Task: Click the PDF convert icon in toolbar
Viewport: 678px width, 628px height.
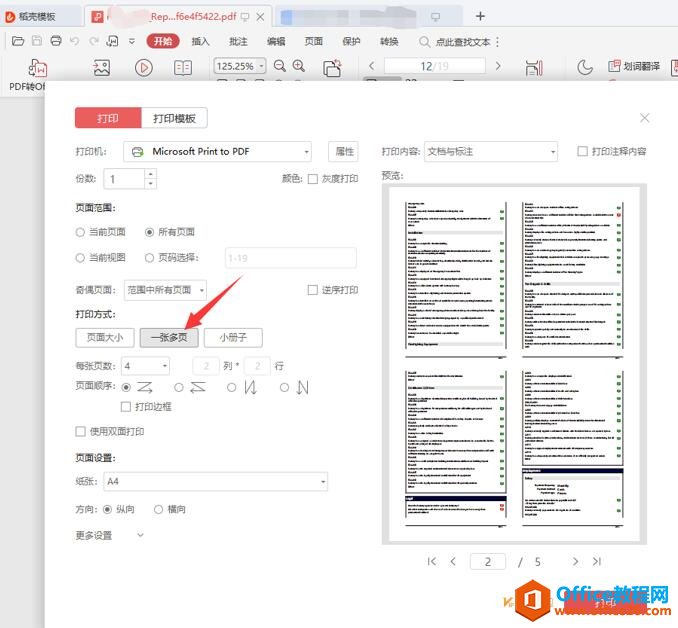Action: (x=37, y=68)
